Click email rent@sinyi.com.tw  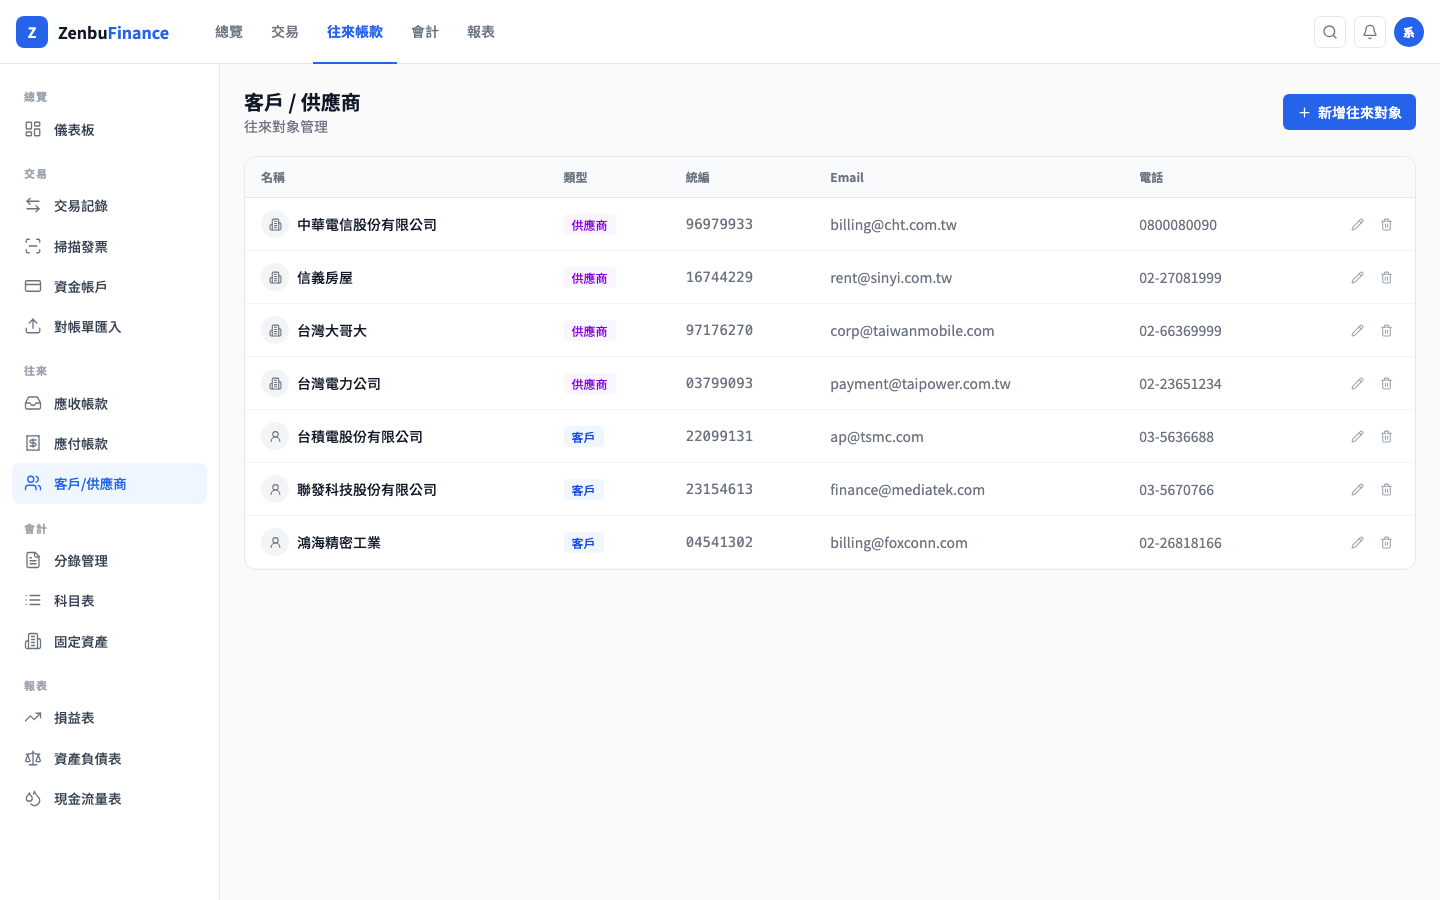coord(891,278)
